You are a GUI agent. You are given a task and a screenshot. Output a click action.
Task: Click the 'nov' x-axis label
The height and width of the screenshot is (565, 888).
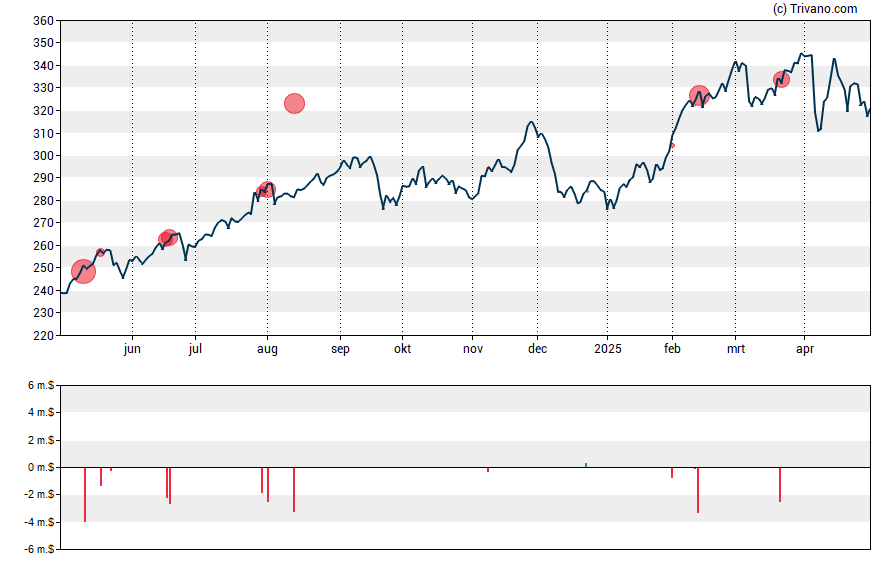(x=473, y=349)
